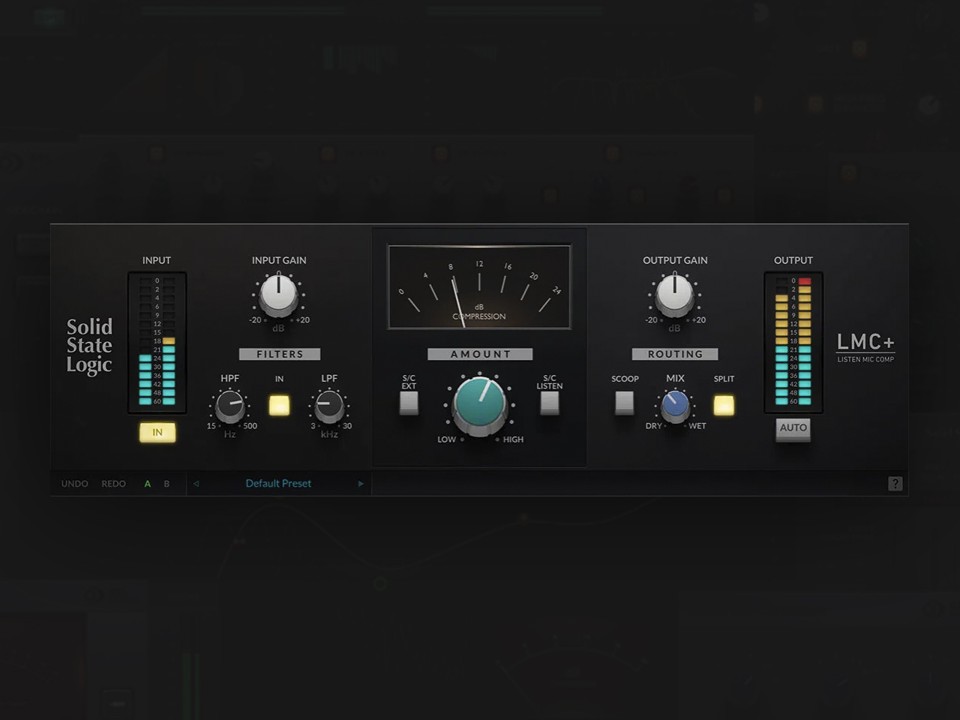Click the INPUT GAIN knob
960x720 pixels.
(279, 294)
